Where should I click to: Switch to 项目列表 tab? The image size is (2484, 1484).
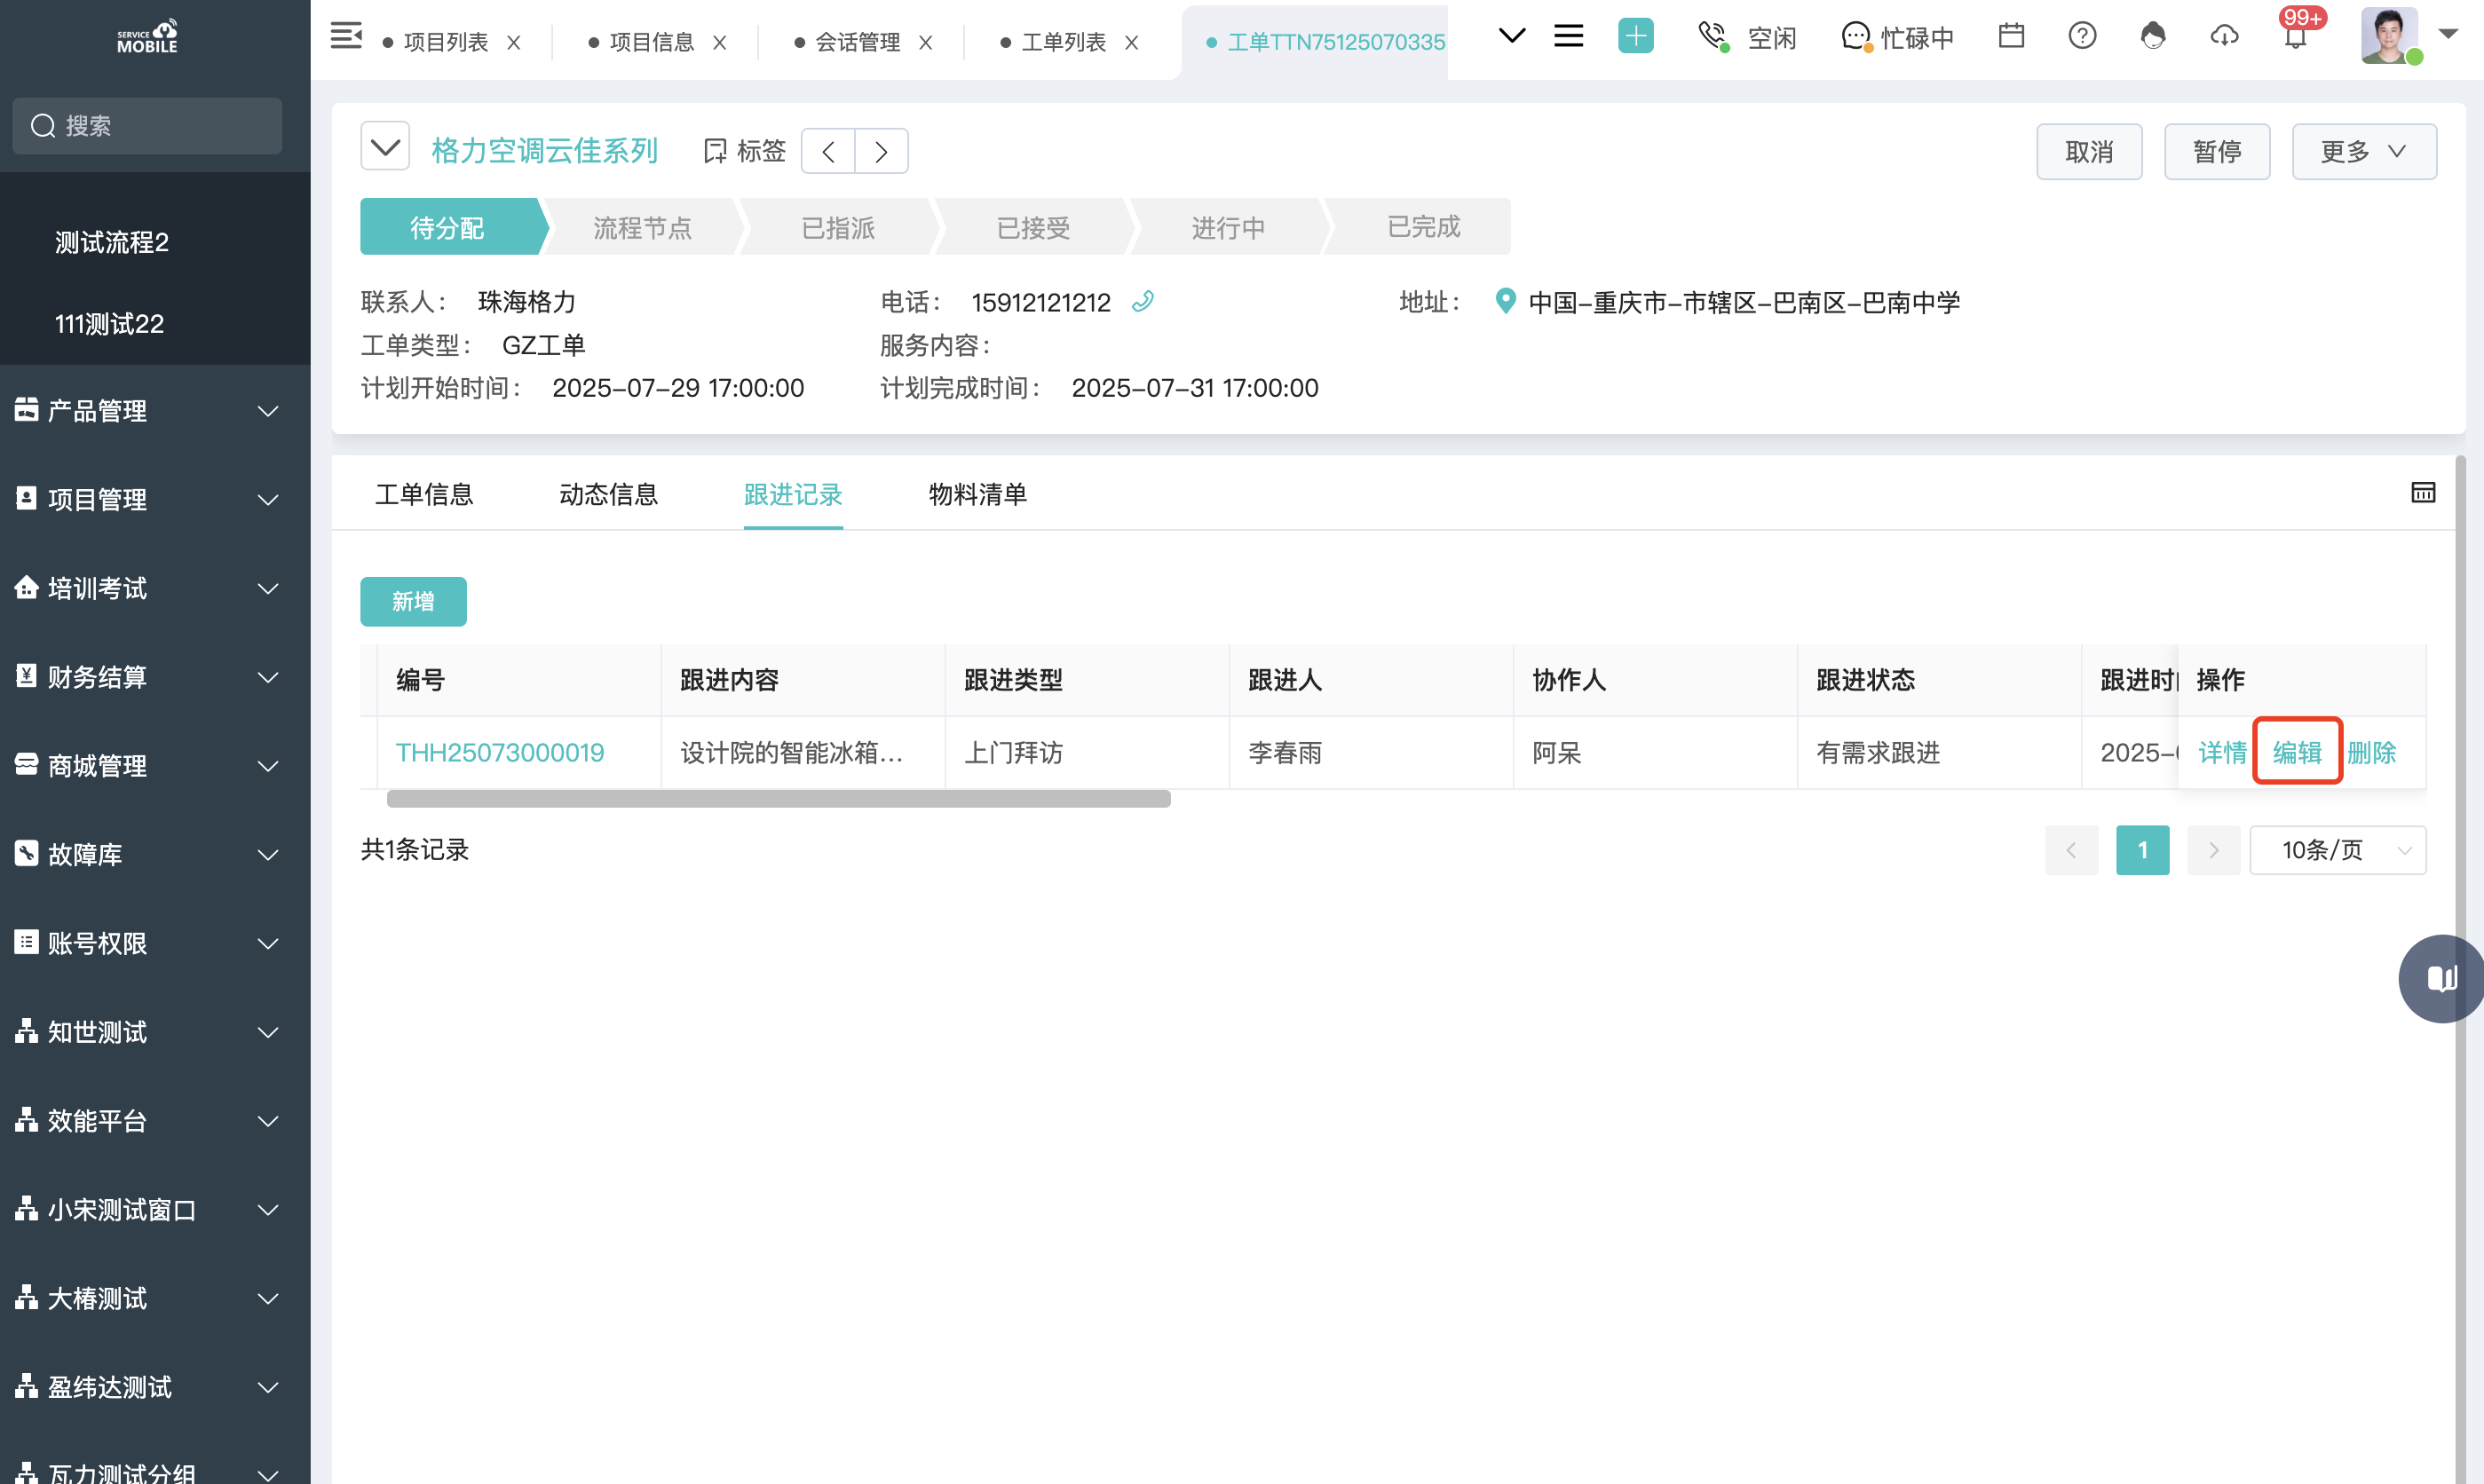[x=446, y=42]
